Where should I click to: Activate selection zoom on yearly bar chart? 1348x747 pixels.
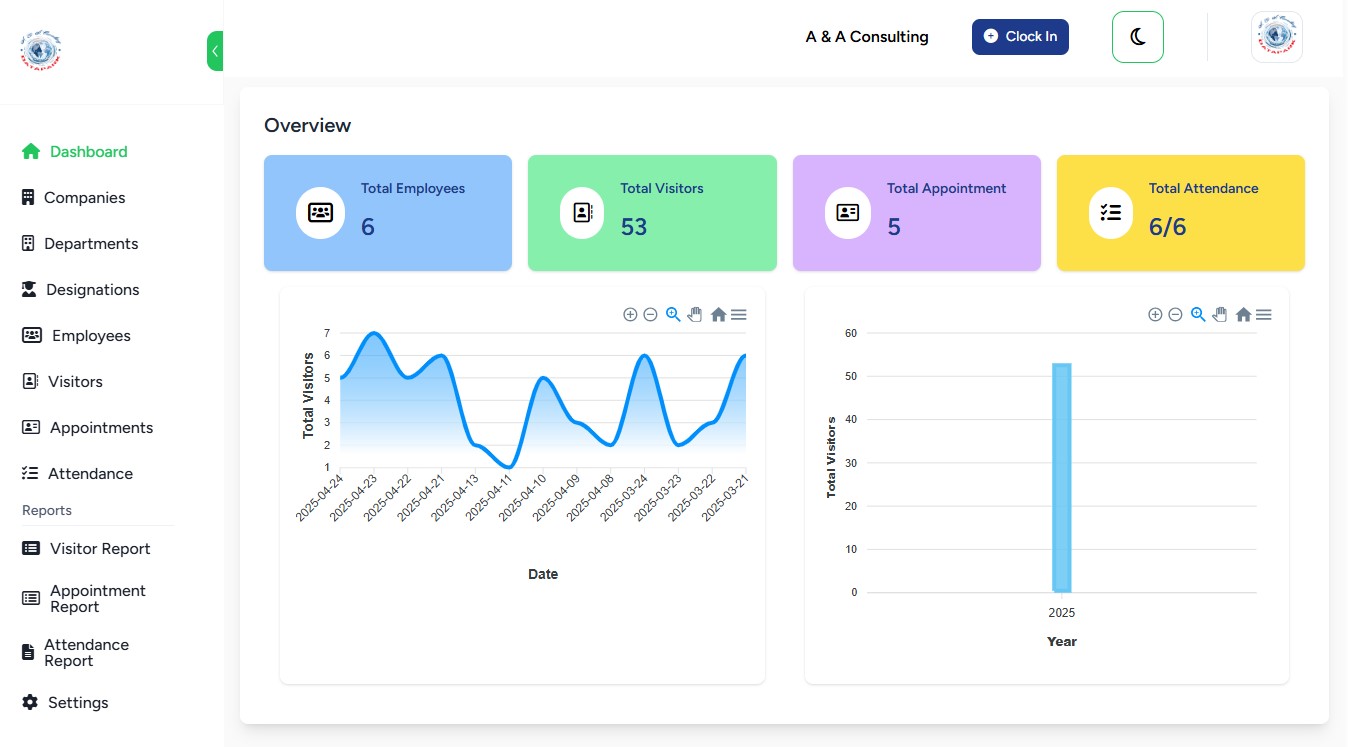1198,315
